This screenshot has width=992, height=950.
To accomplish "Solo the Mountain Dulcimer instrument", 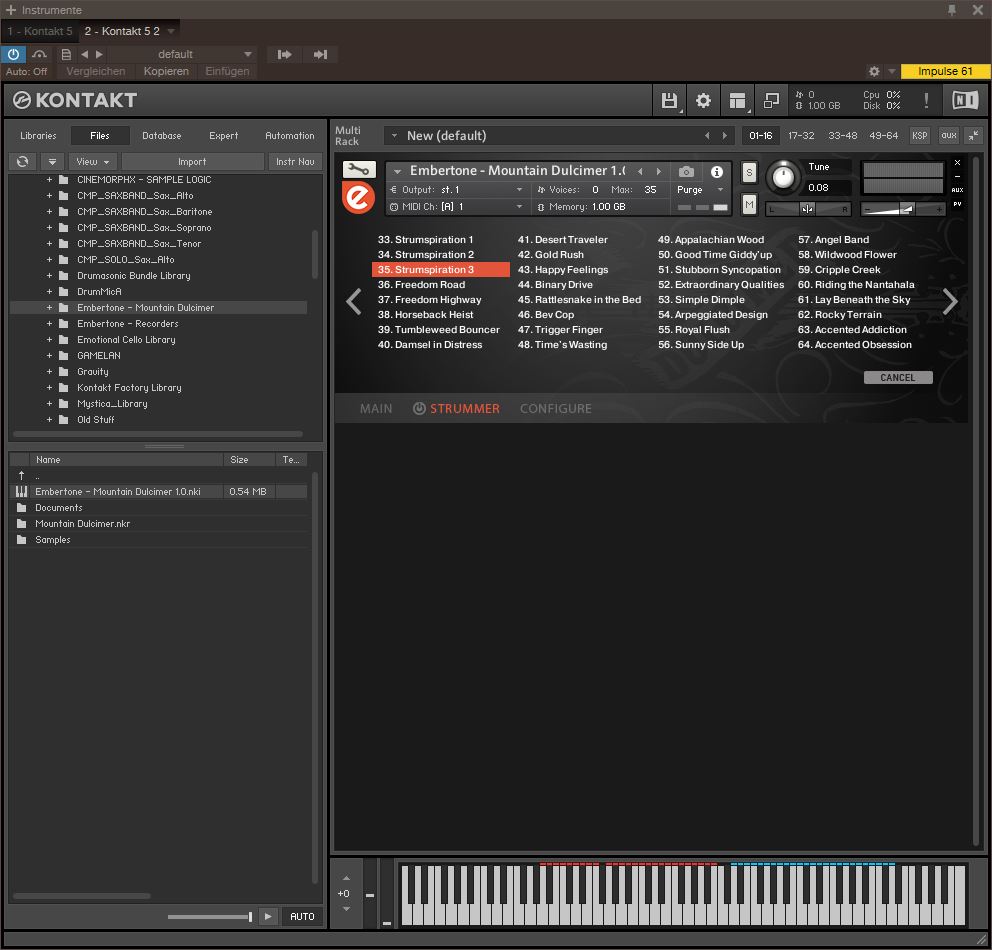I will 749,172.
